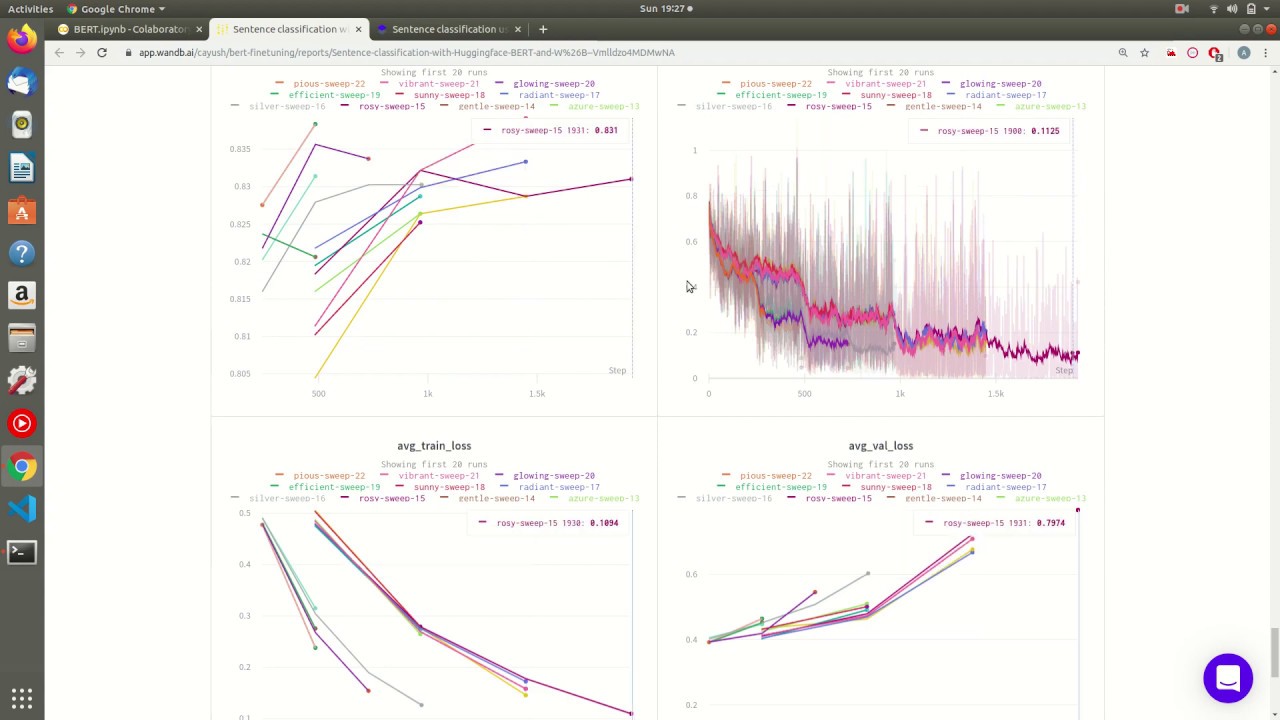
Task: Go back in browser history
Action: 59,53
